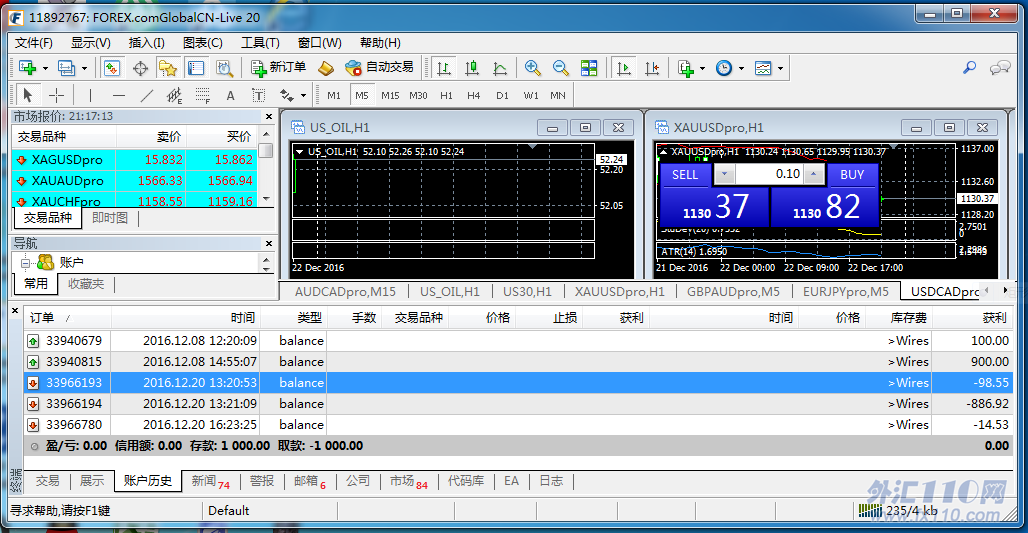This screenshot has width=1028, height=533.
Task: Open the profiles icon in toolbar
Action: 66,68
